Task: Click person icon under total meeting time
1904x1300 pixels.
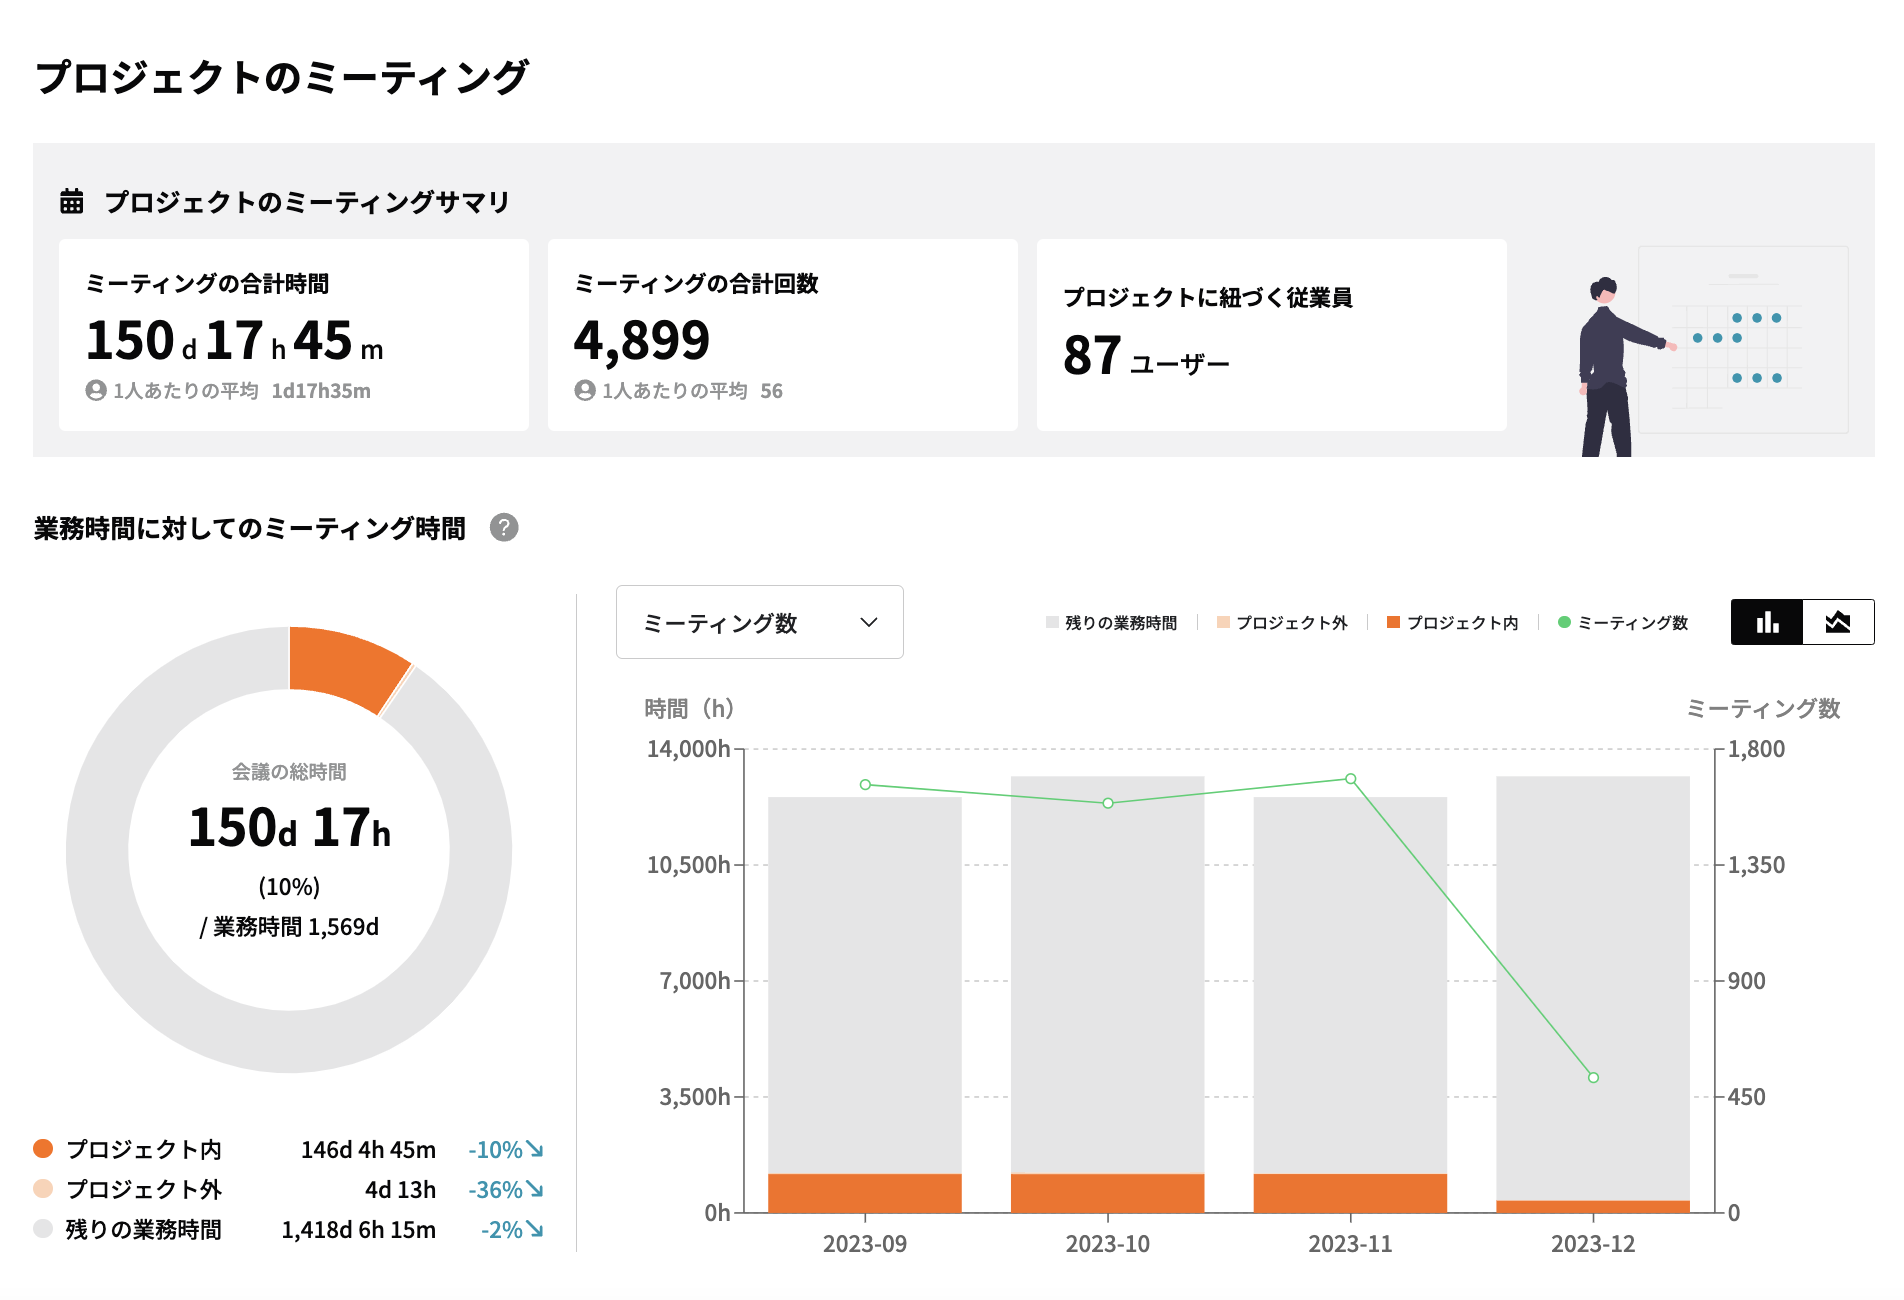Action: tap(96, 391)
